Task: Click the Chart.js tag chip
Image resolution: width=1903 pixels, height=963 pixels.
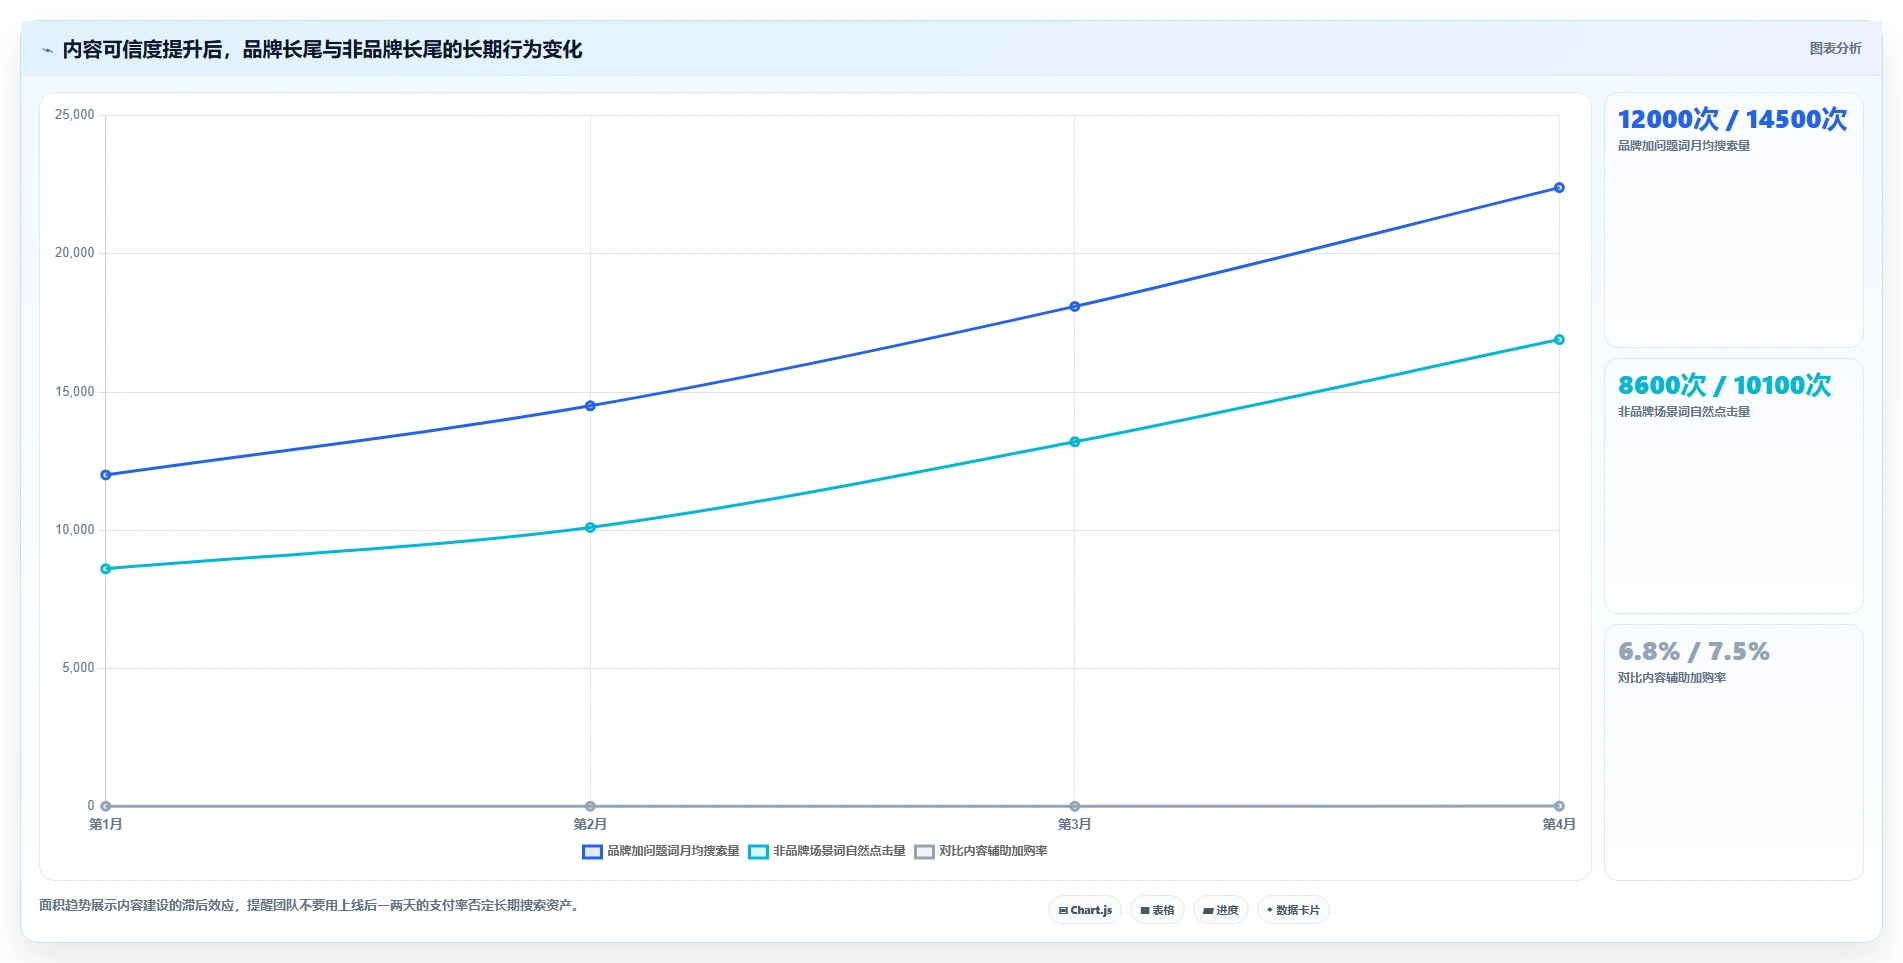Action: [1085, 910]
